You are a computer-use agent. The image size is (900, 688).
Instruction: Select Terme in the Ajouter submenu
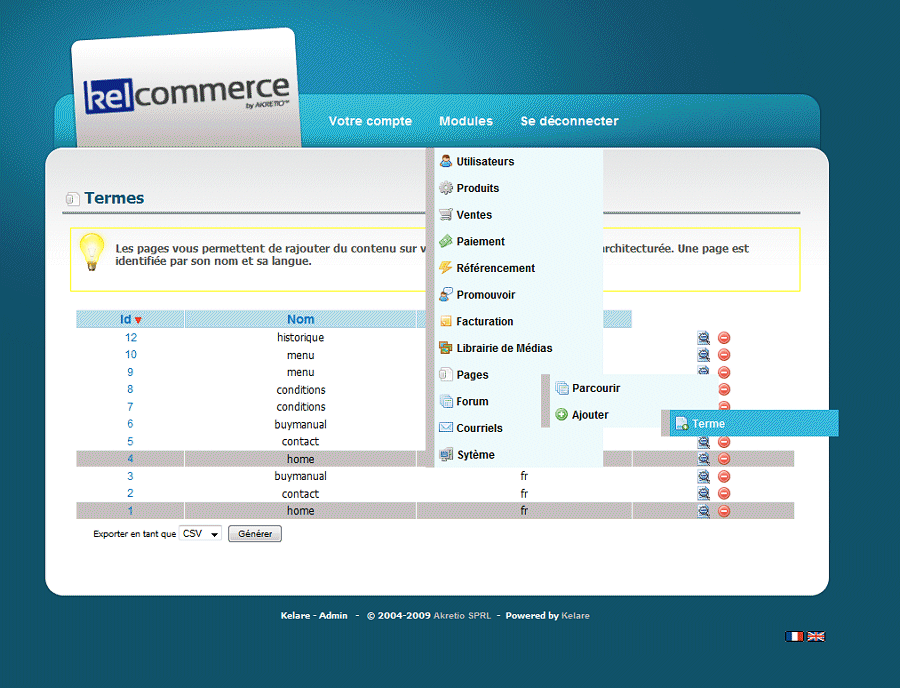tap(708, 424)
